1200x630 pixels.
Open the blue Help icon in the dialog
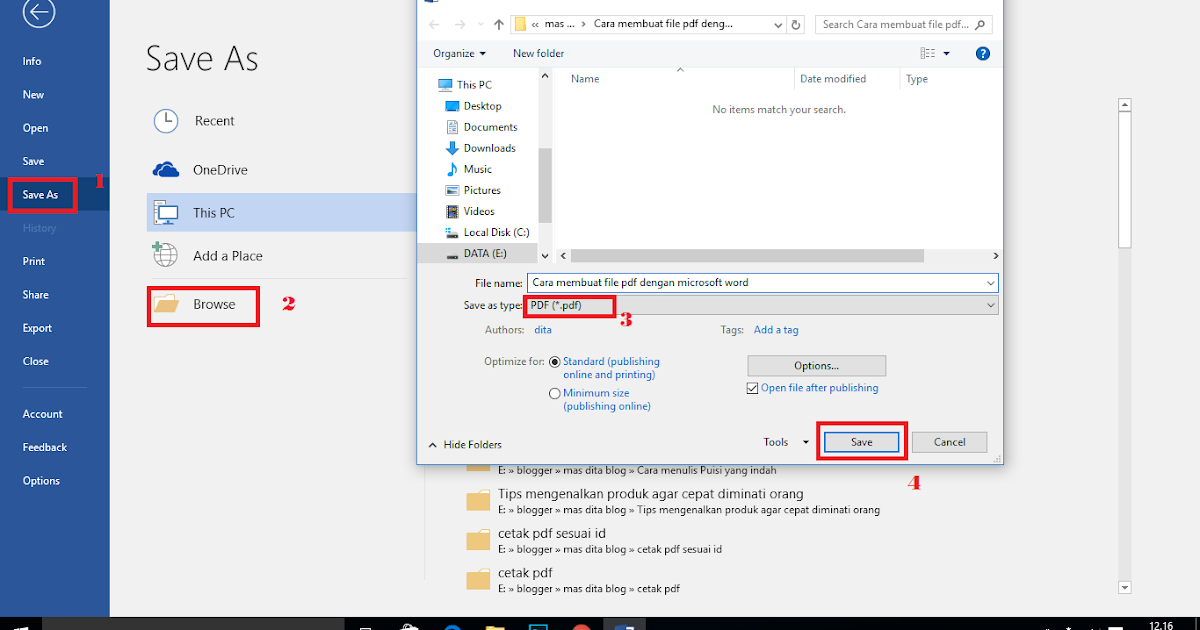[983, 53]
